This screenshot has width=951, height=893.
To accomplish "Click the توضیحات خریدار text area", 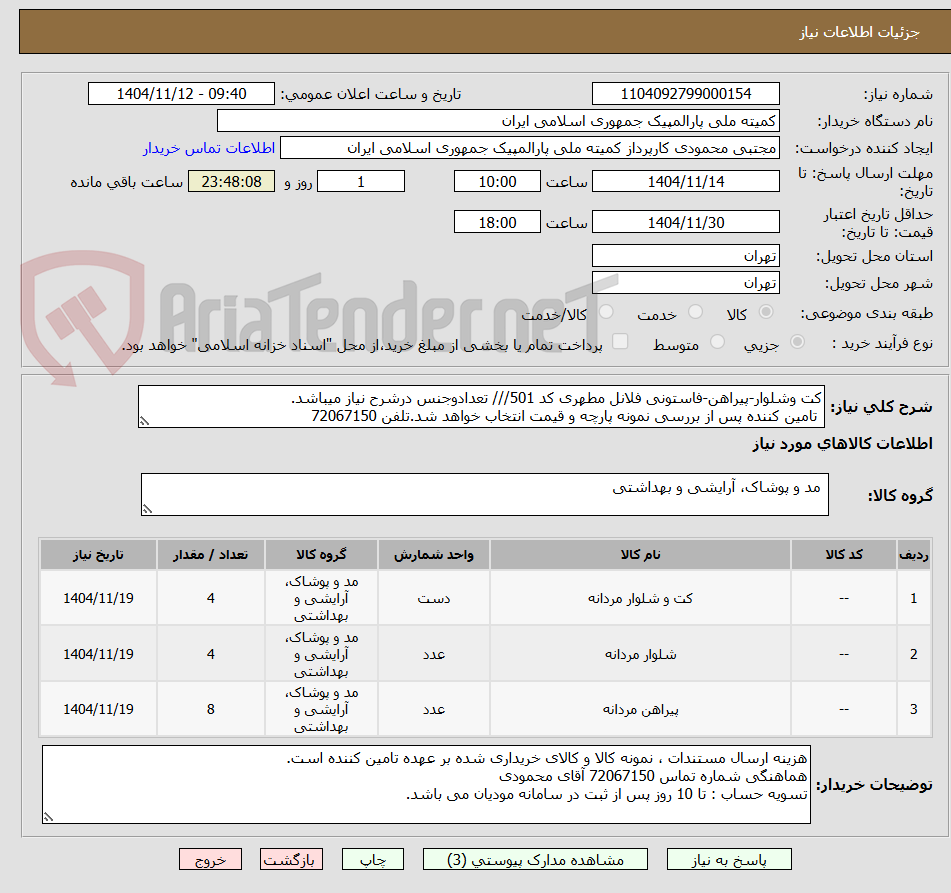I will [x=426, y=784].
